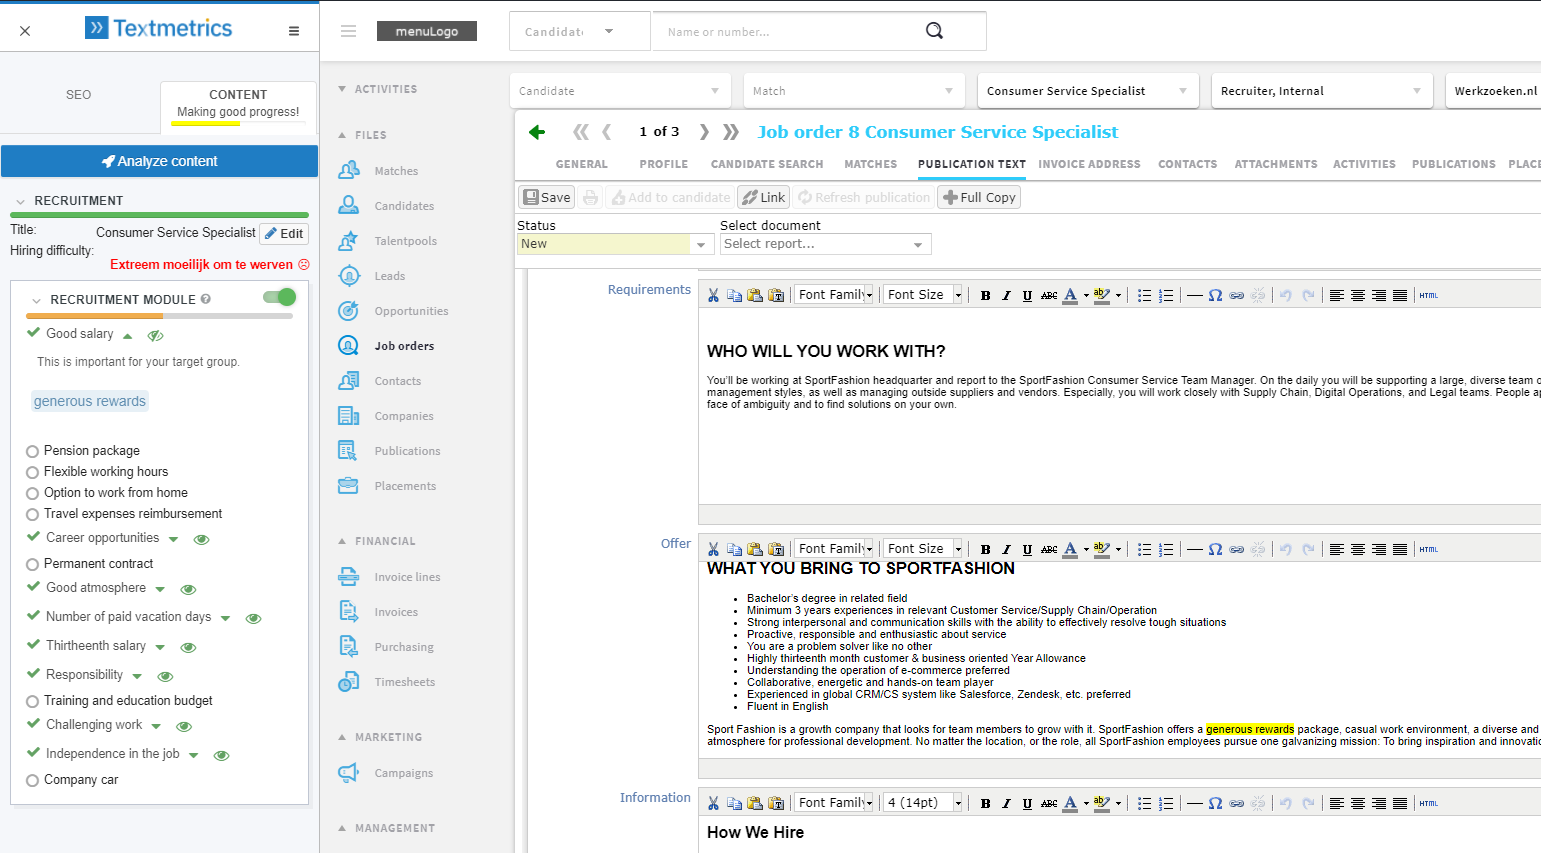
Task: Open the Matches sidebar icon
Action: coord(348,171)
